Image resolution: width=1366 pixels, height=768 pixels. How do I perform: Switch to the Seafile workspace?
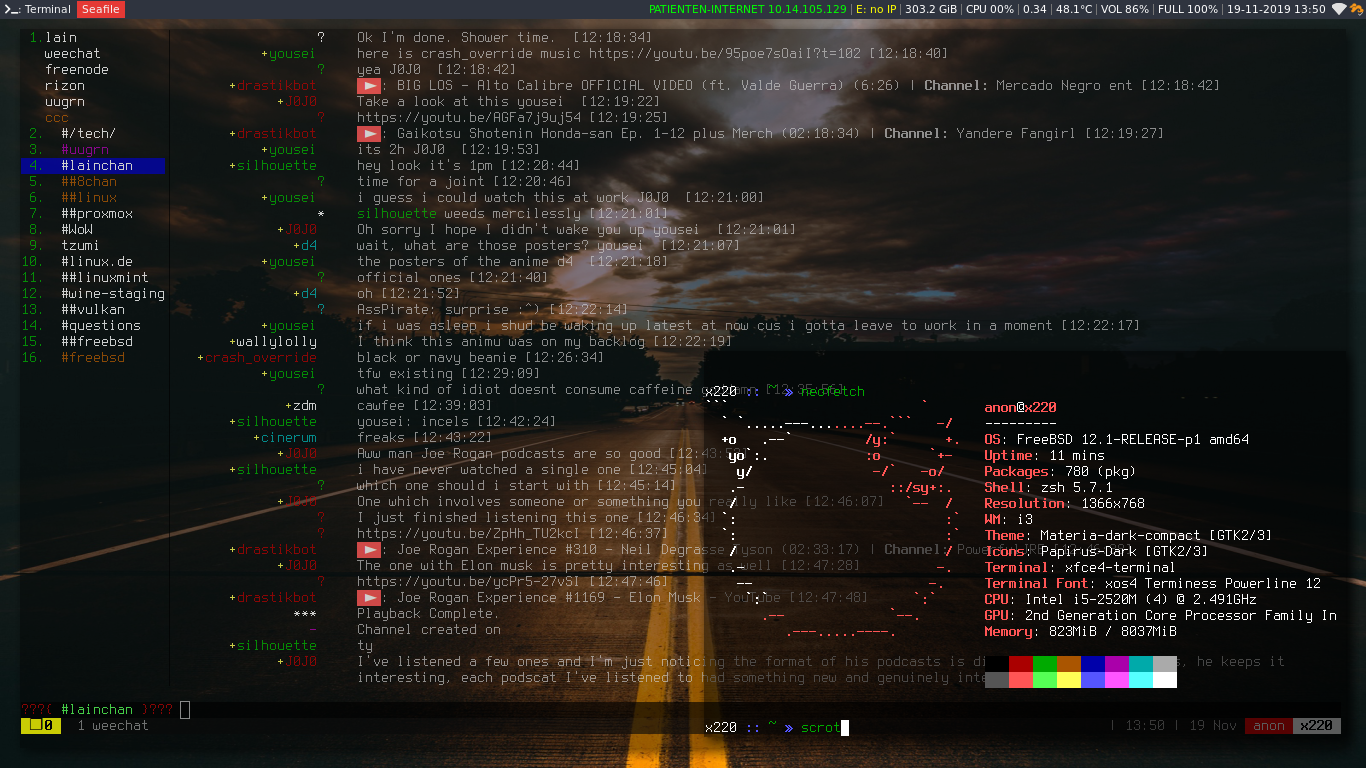click(101, 9)
